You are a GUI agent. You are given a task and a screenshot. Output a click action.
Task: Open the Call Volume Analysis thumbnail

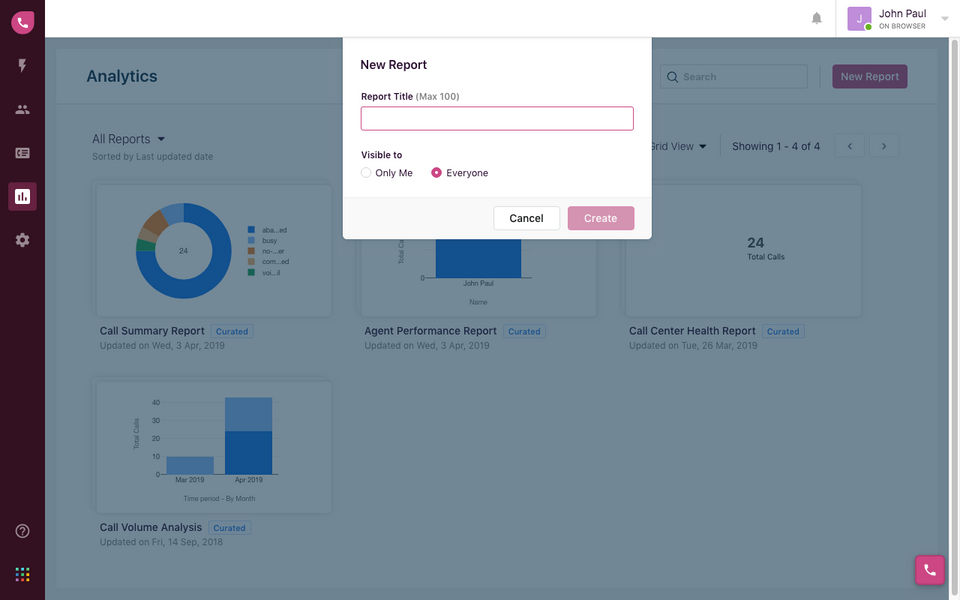pos(213,446)
